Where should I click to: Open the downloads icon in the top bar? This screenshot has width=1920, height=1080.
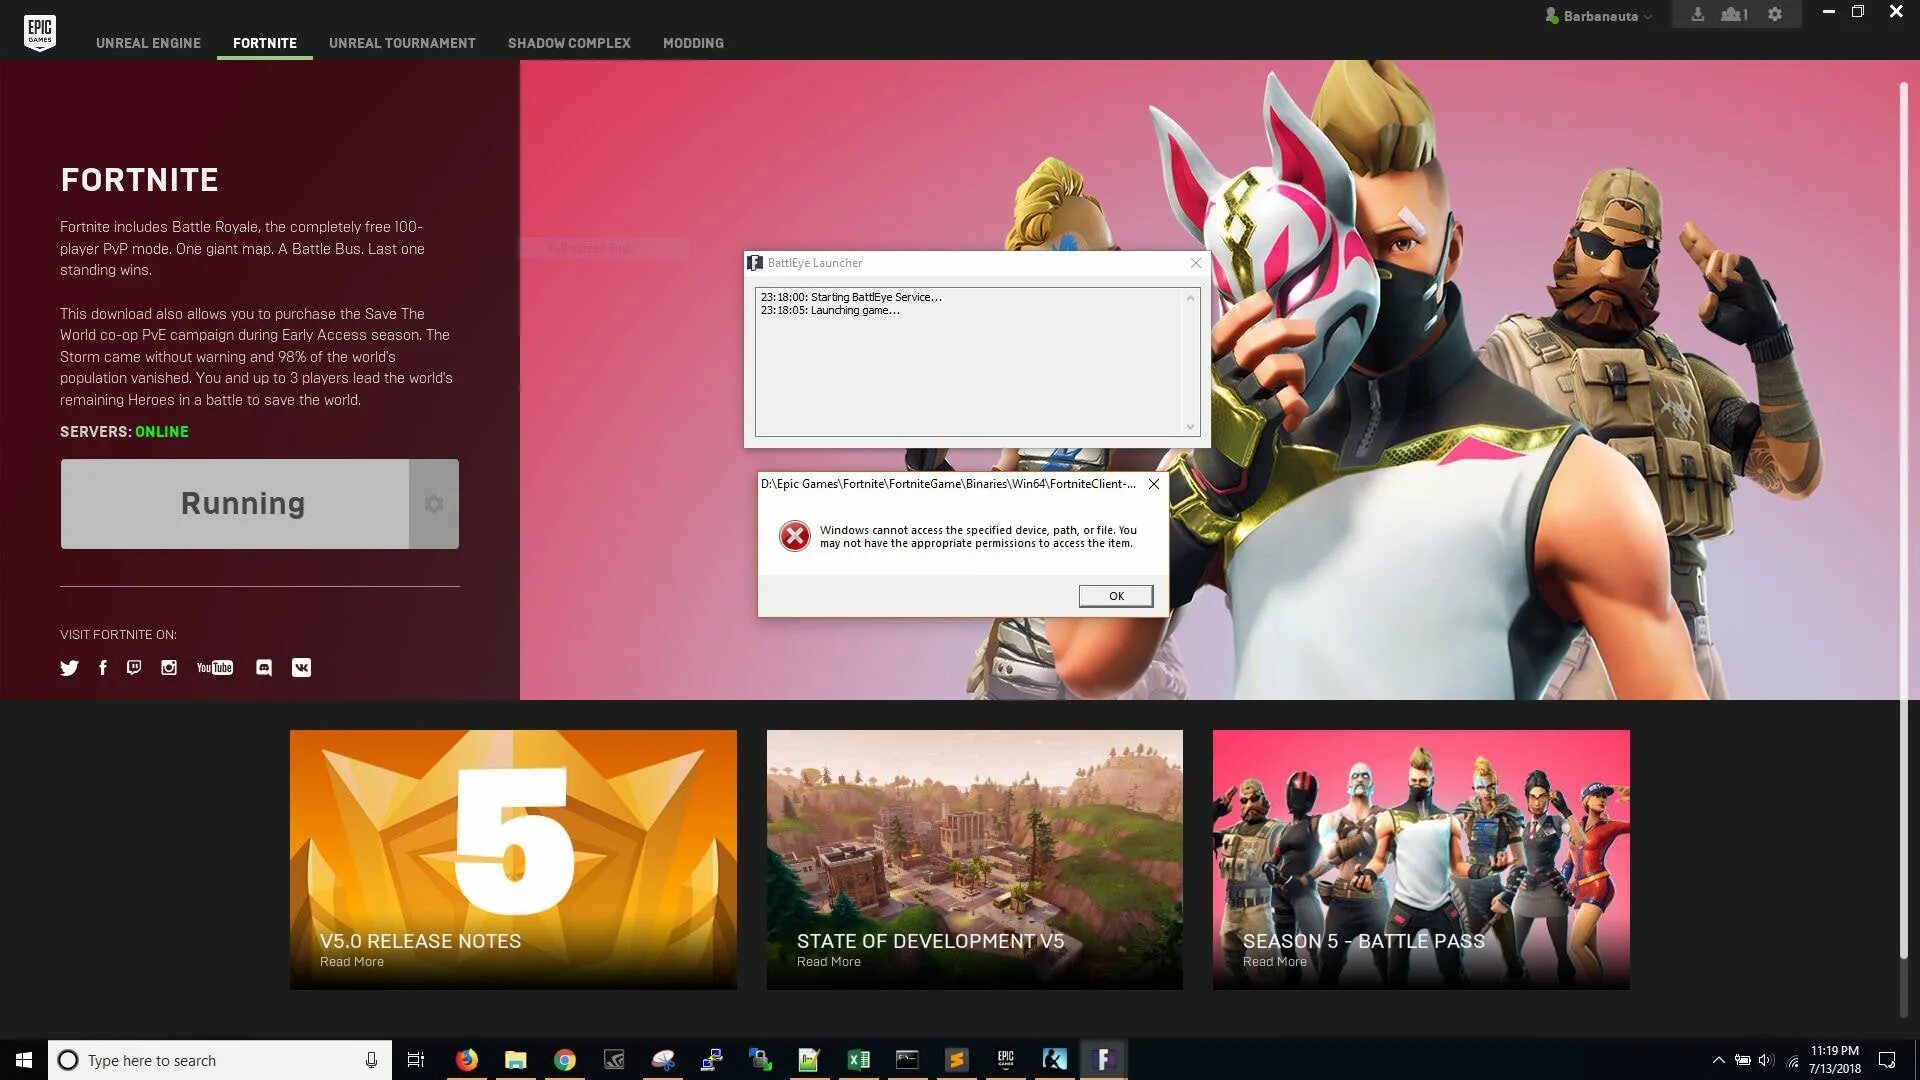1697,15
